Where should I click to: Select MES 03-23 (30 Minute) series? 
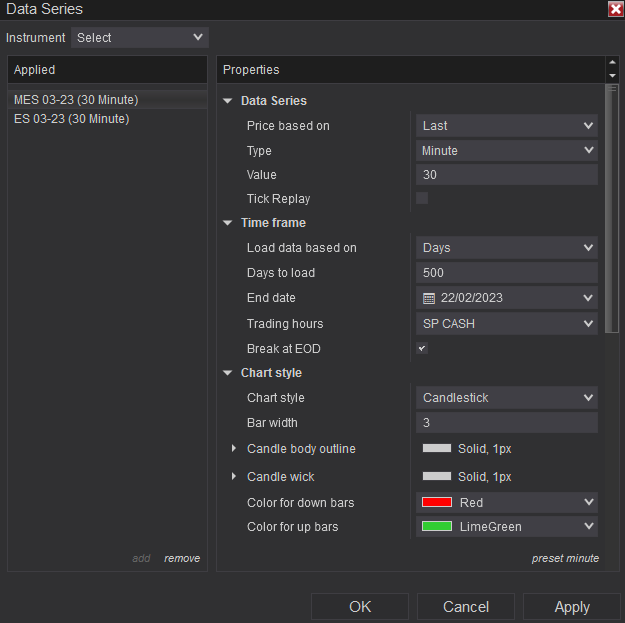[76, 100]
